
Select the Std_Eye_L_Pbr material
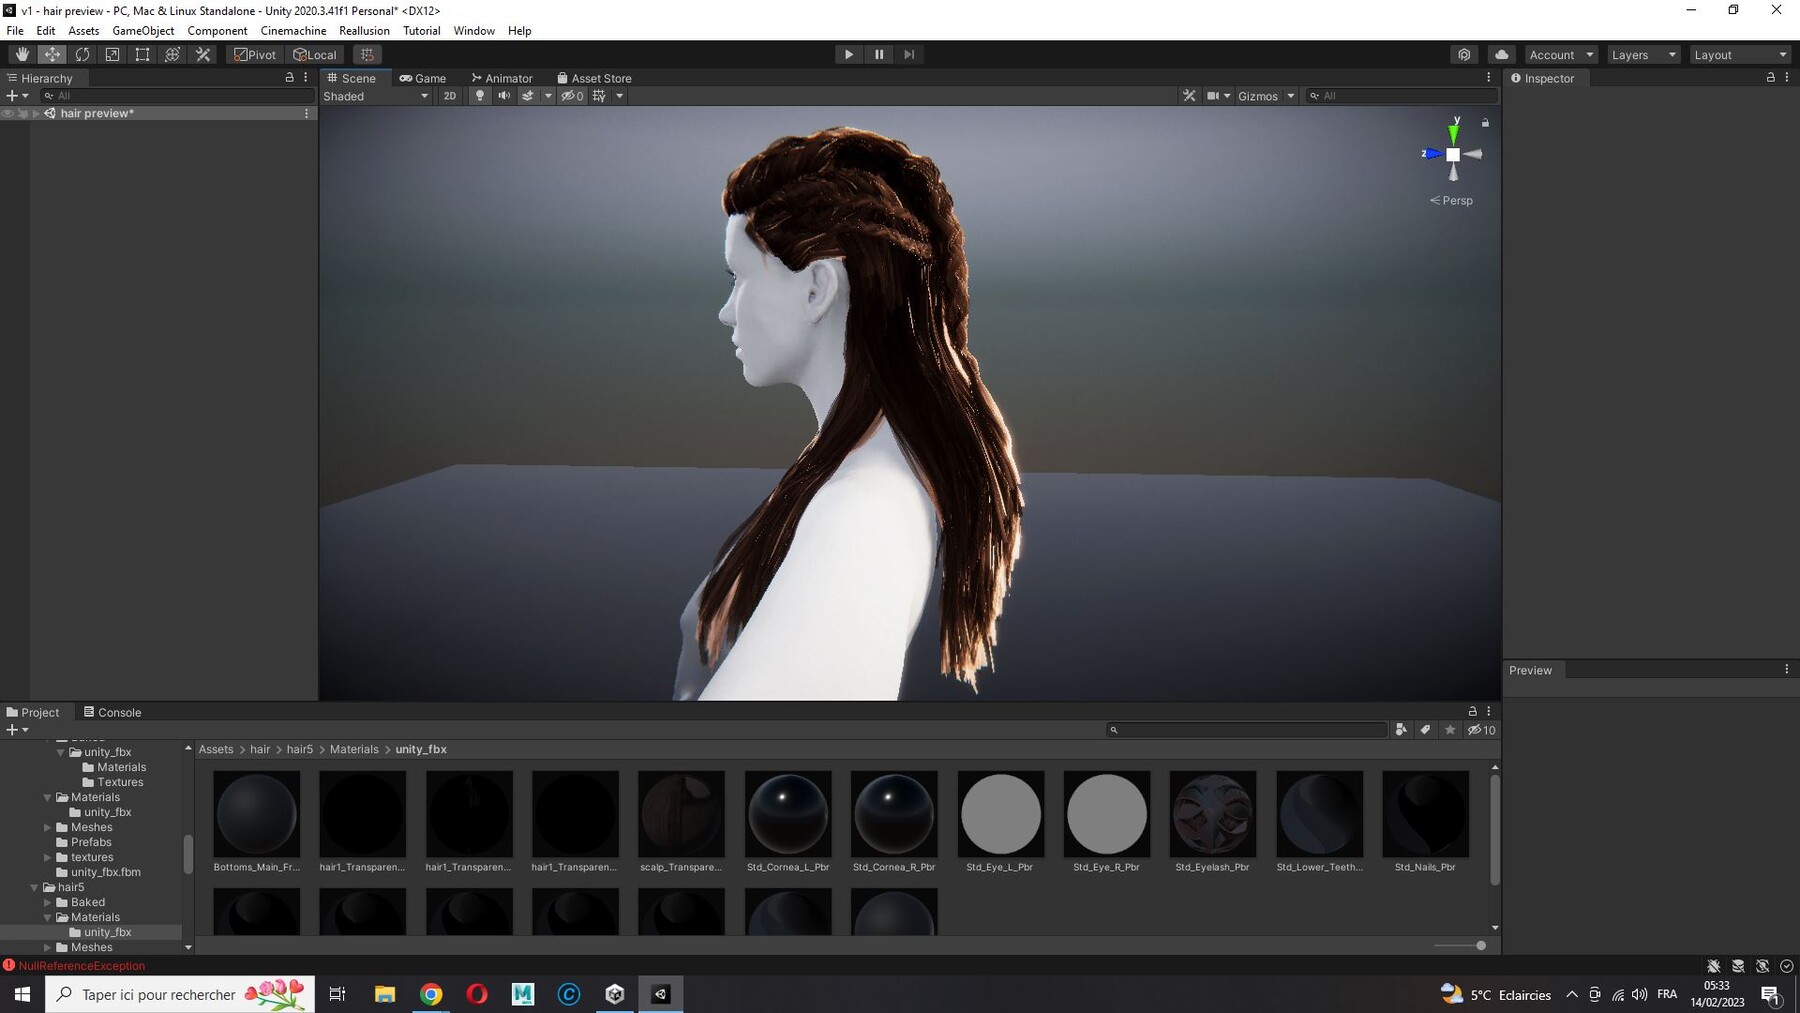[1000, 821]
